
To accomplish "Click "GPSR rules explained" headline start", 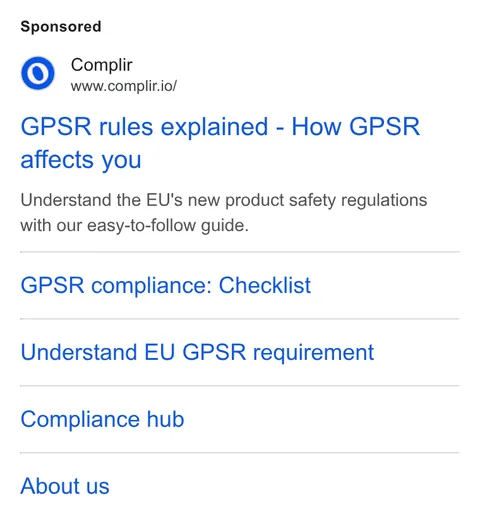I will 144,127.
